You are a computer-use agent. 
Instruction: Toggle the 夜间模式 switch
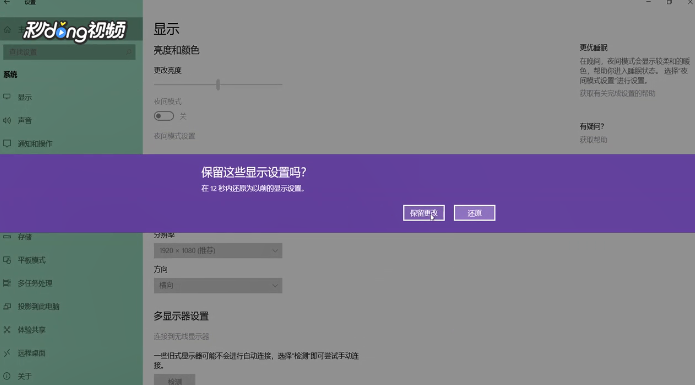pyautogui.click(x=164, y=116)
